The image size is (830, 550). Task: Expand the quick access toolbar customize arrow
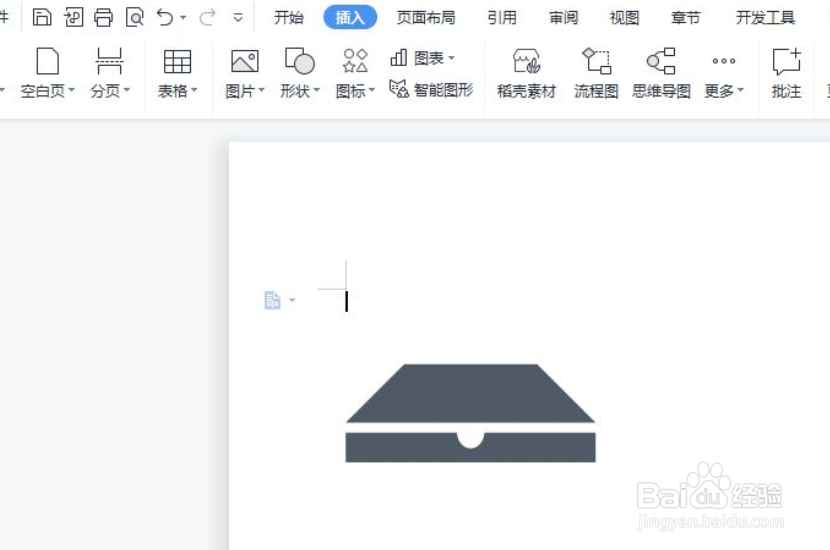238,17
